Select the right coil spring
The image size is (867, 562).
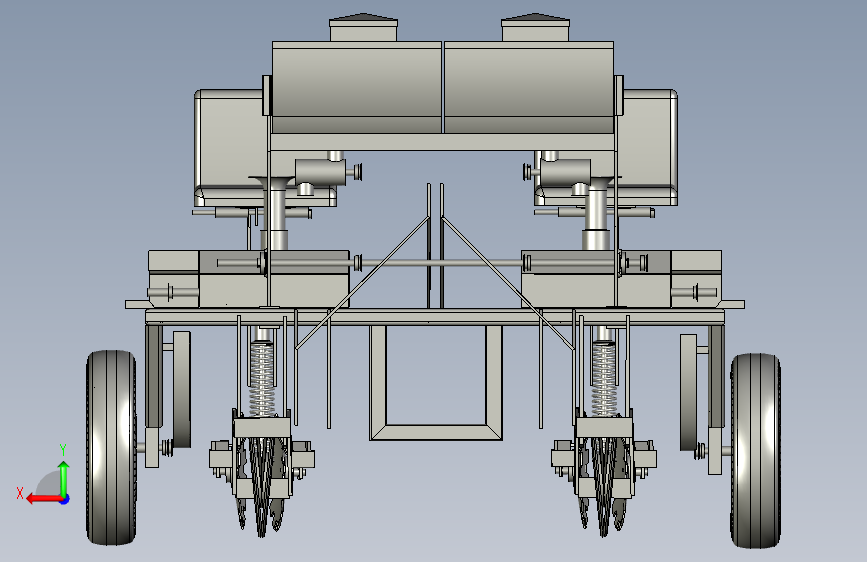click(x=604, y=378)
